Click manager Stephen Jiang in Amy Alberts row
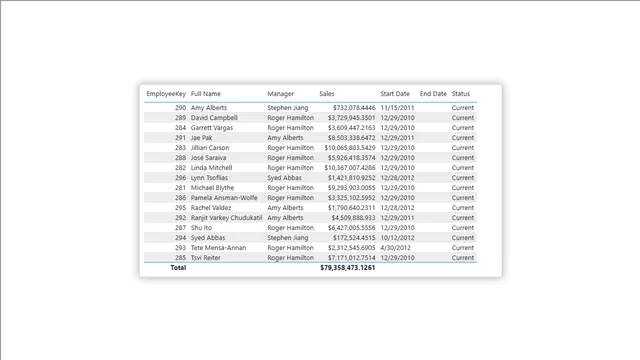The image size is (640, 360). 288,108
